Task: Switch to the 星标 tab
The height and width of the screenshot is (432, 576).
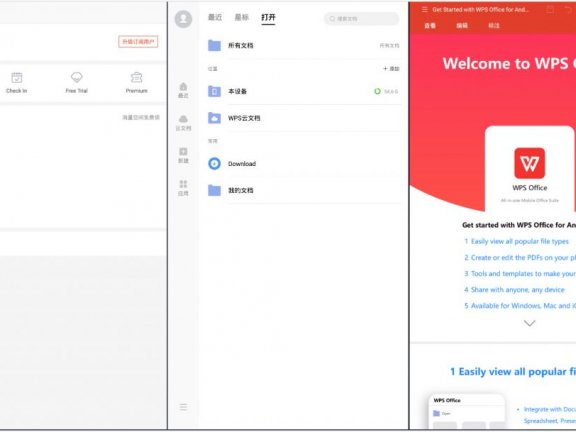Action: tap(242, 17)
